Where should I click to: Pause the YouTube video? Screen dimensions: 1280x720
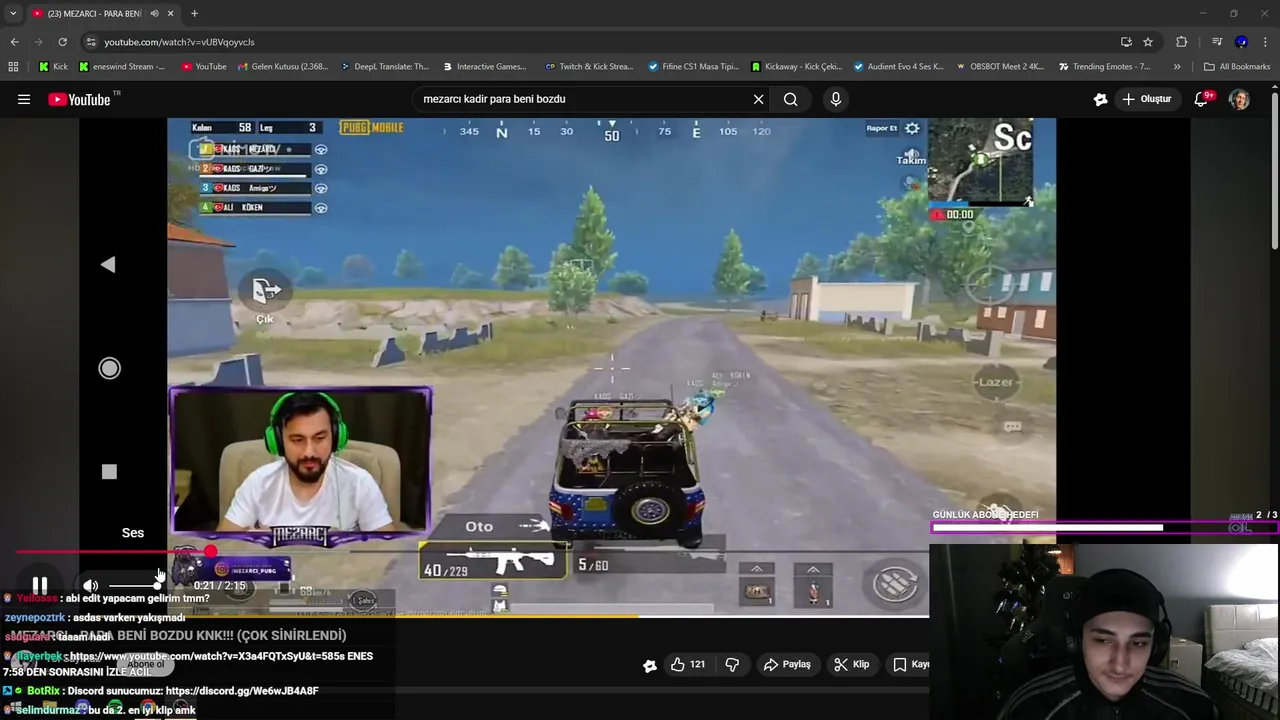tap(40, 585)
